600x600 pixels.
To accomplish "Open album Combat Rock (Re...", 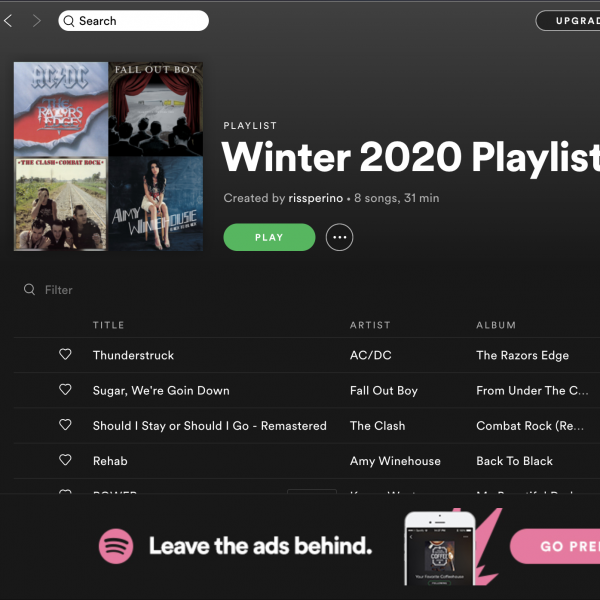I will pos(530,426).
